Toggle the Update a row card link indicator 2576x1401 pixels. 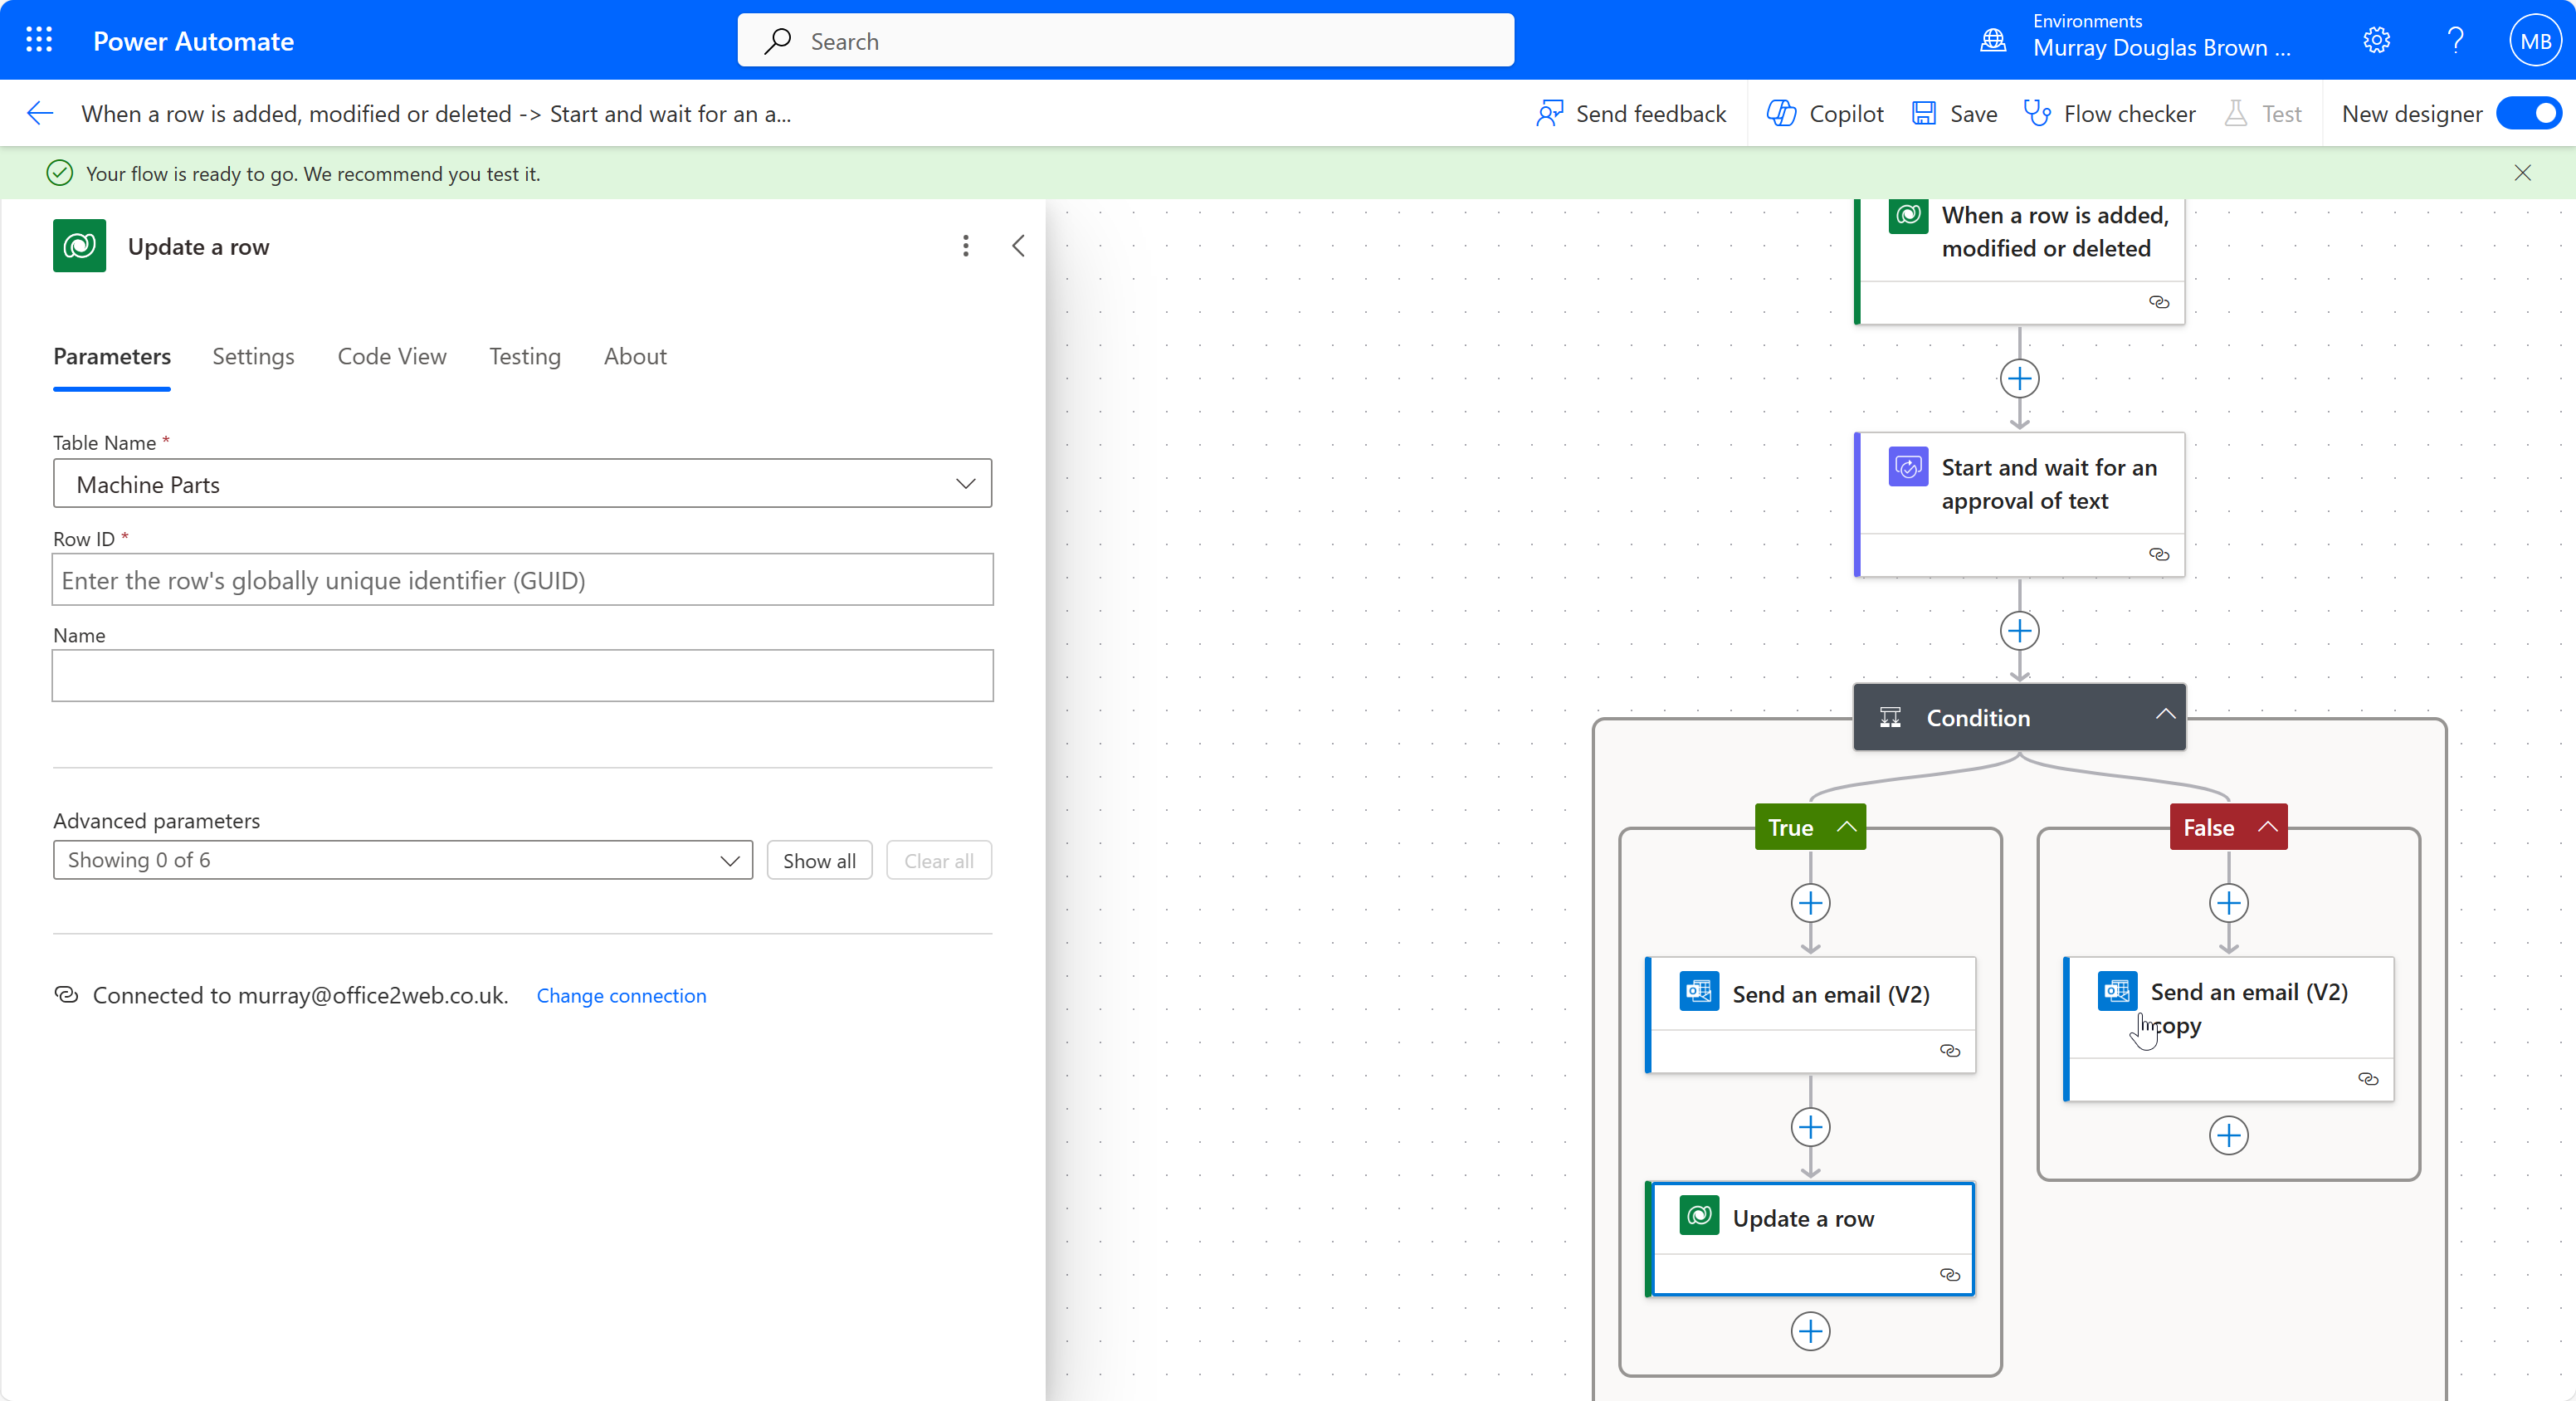click(x=1950, y=1275)
